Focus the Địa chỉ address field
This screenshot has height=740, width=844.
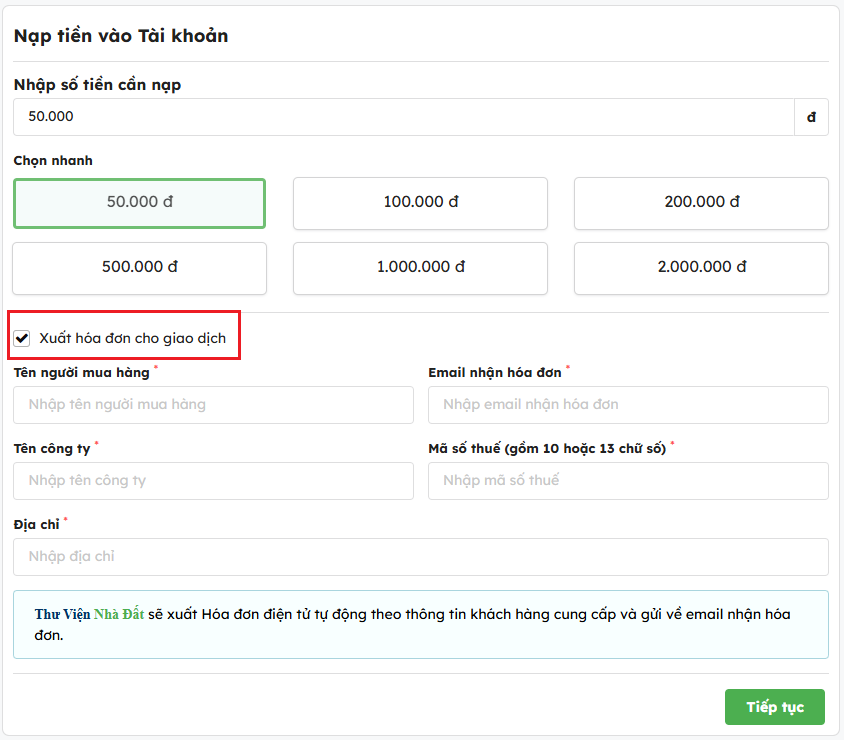click(x=420, y=557)
